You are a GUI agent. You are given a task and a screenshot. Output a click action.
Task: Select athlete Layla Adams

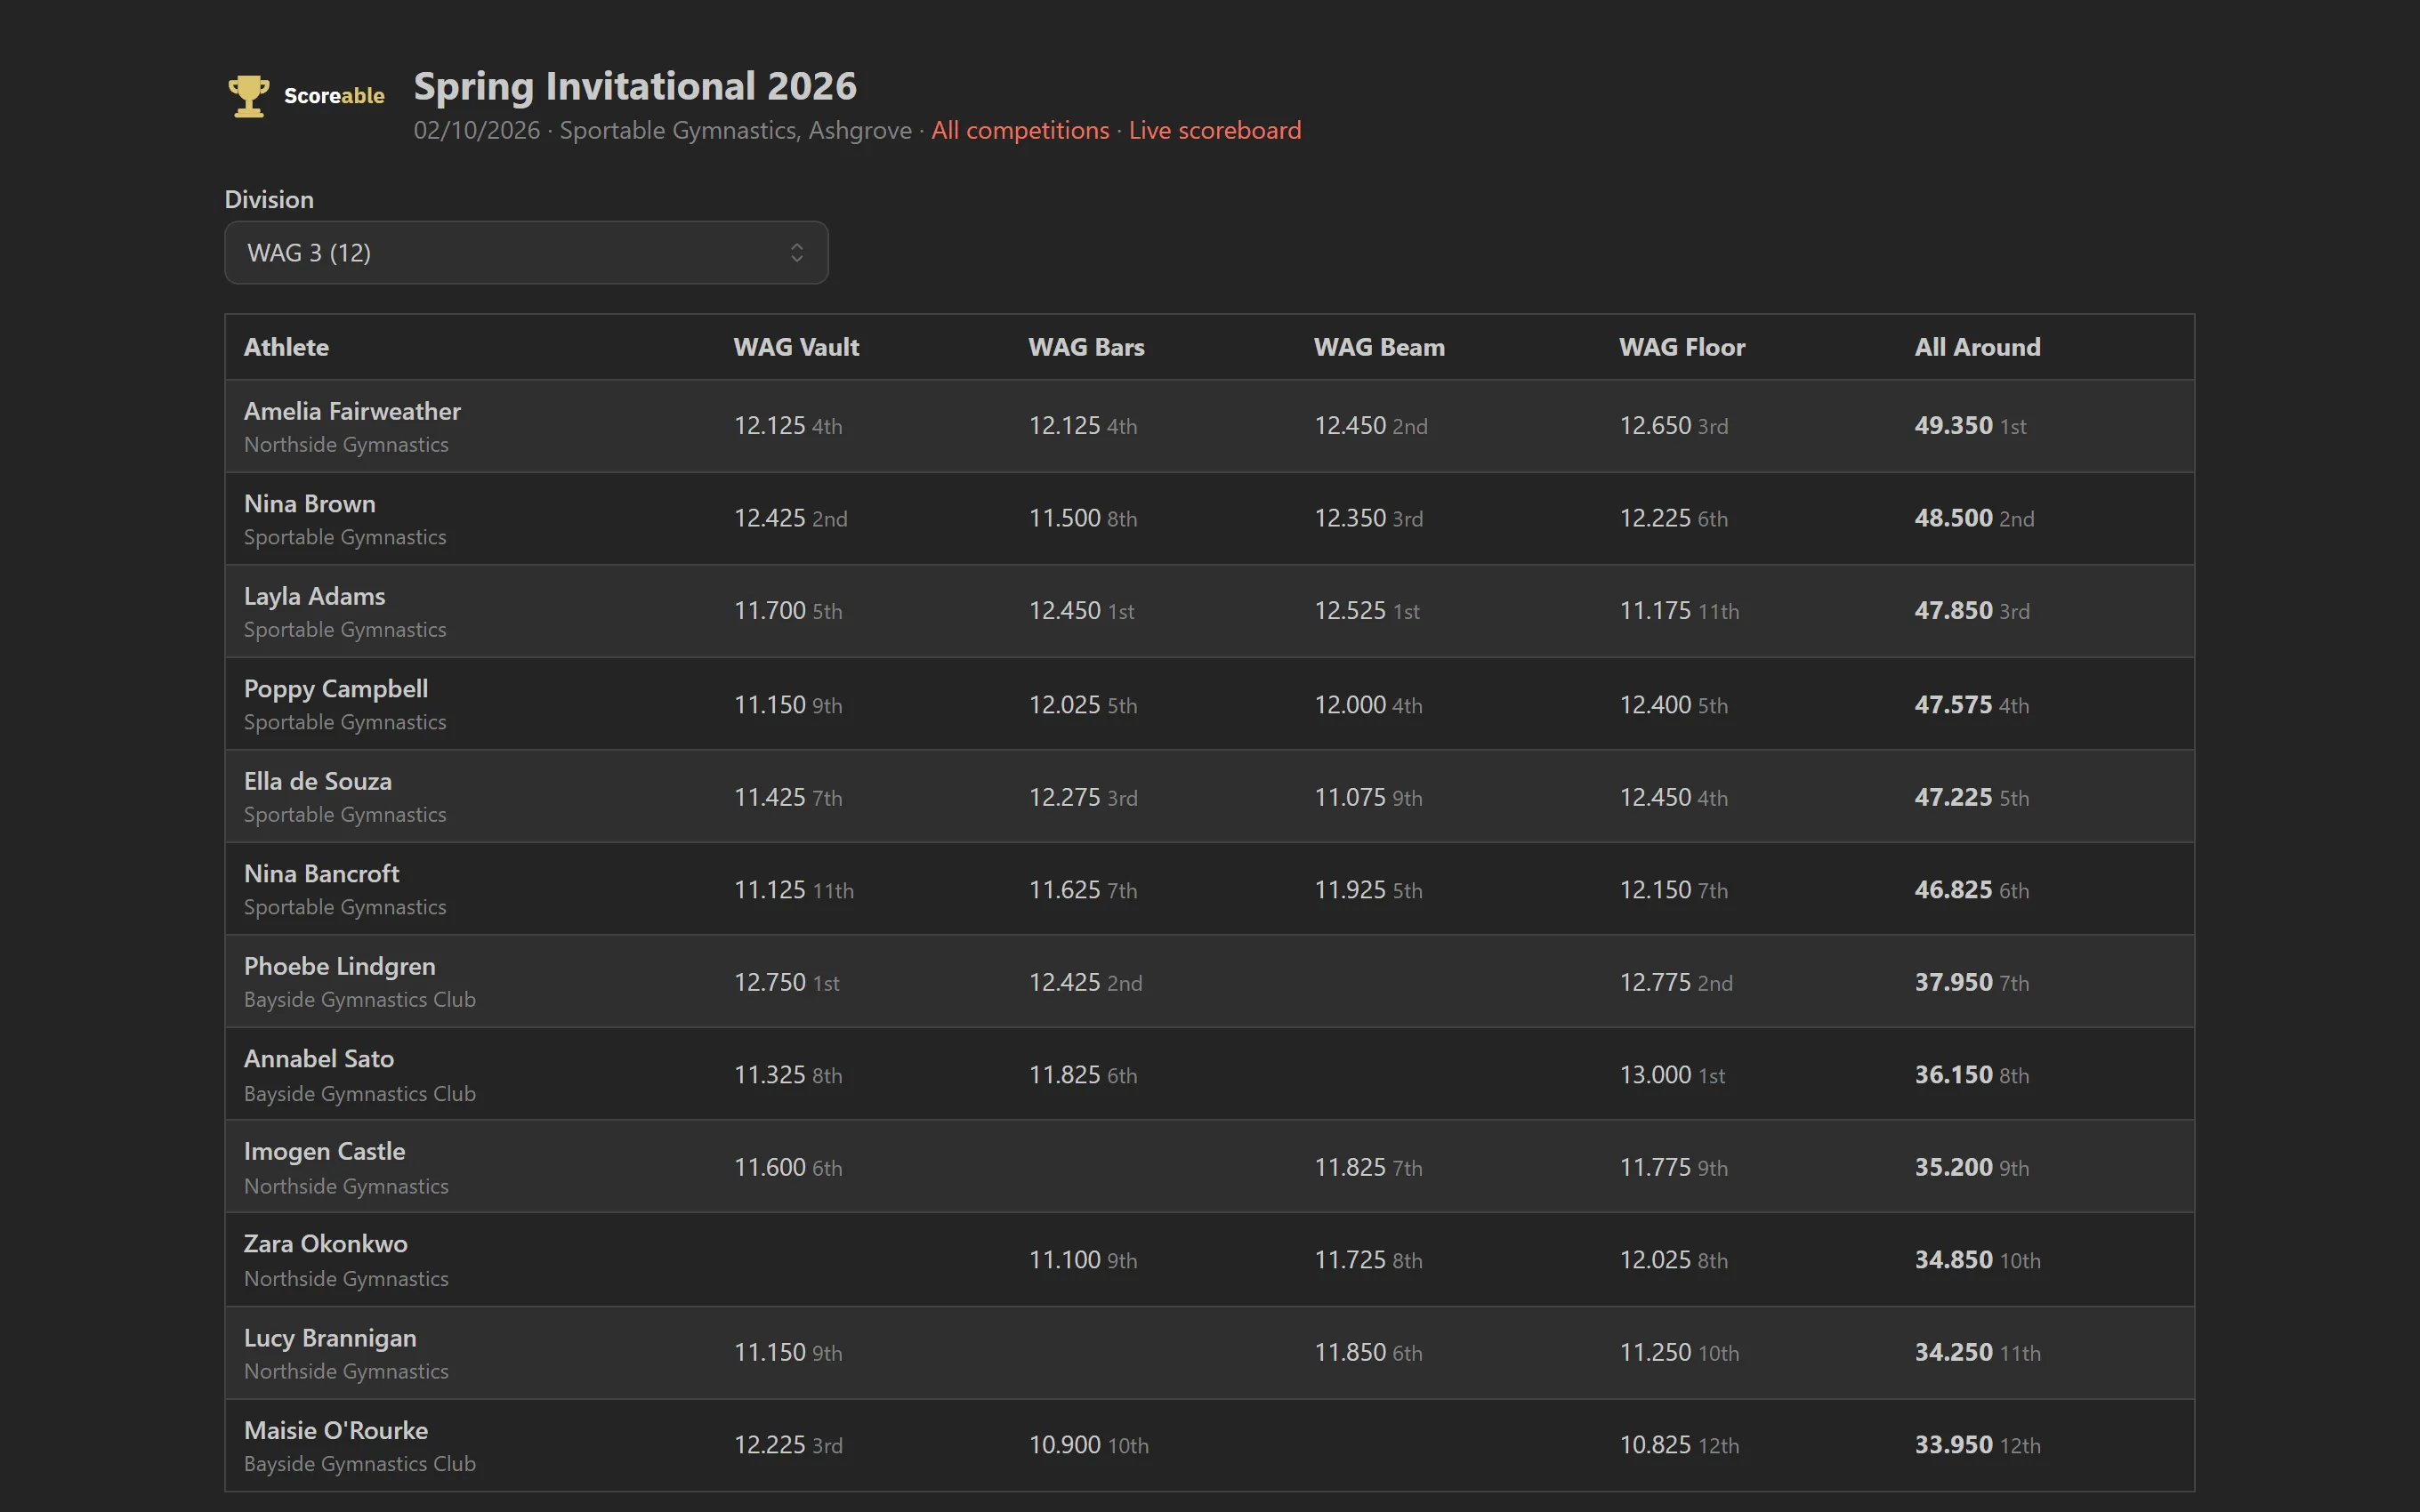tap(314, 596)
